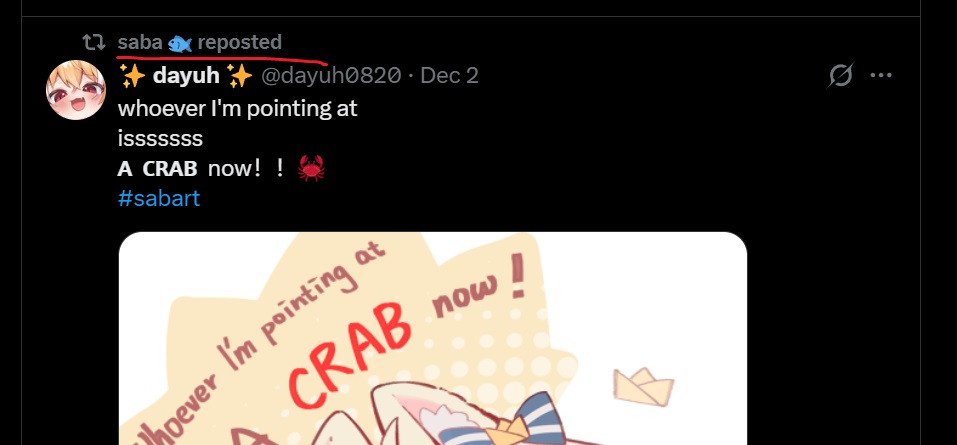
Task: Click the 'A CRAB now!!' line
Action: click(x=201, y=168)
